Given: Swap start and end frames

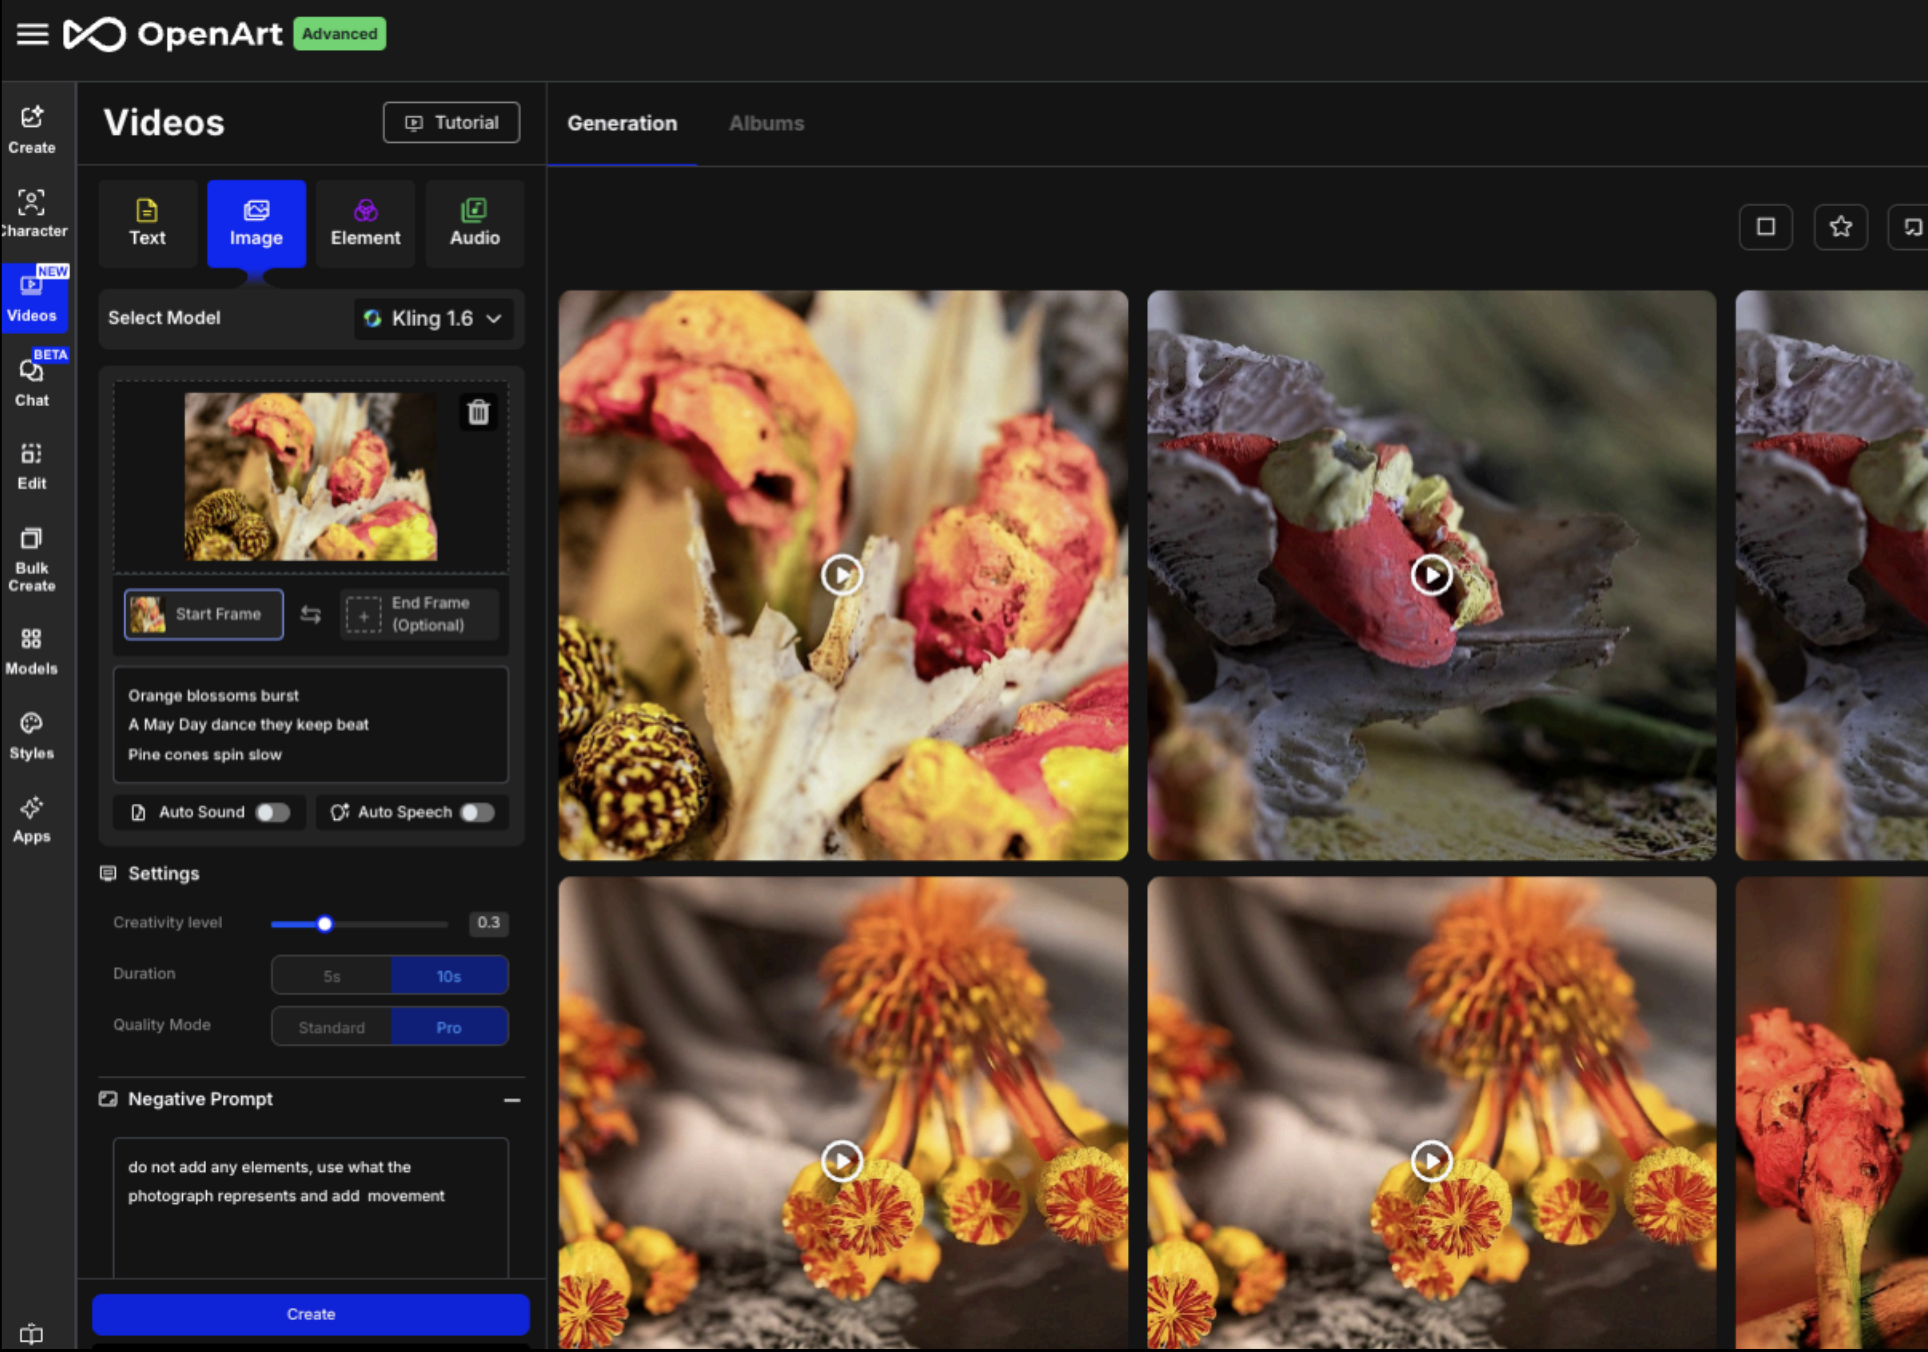Looking at the screenshot, I should click(x=311, y=614).
